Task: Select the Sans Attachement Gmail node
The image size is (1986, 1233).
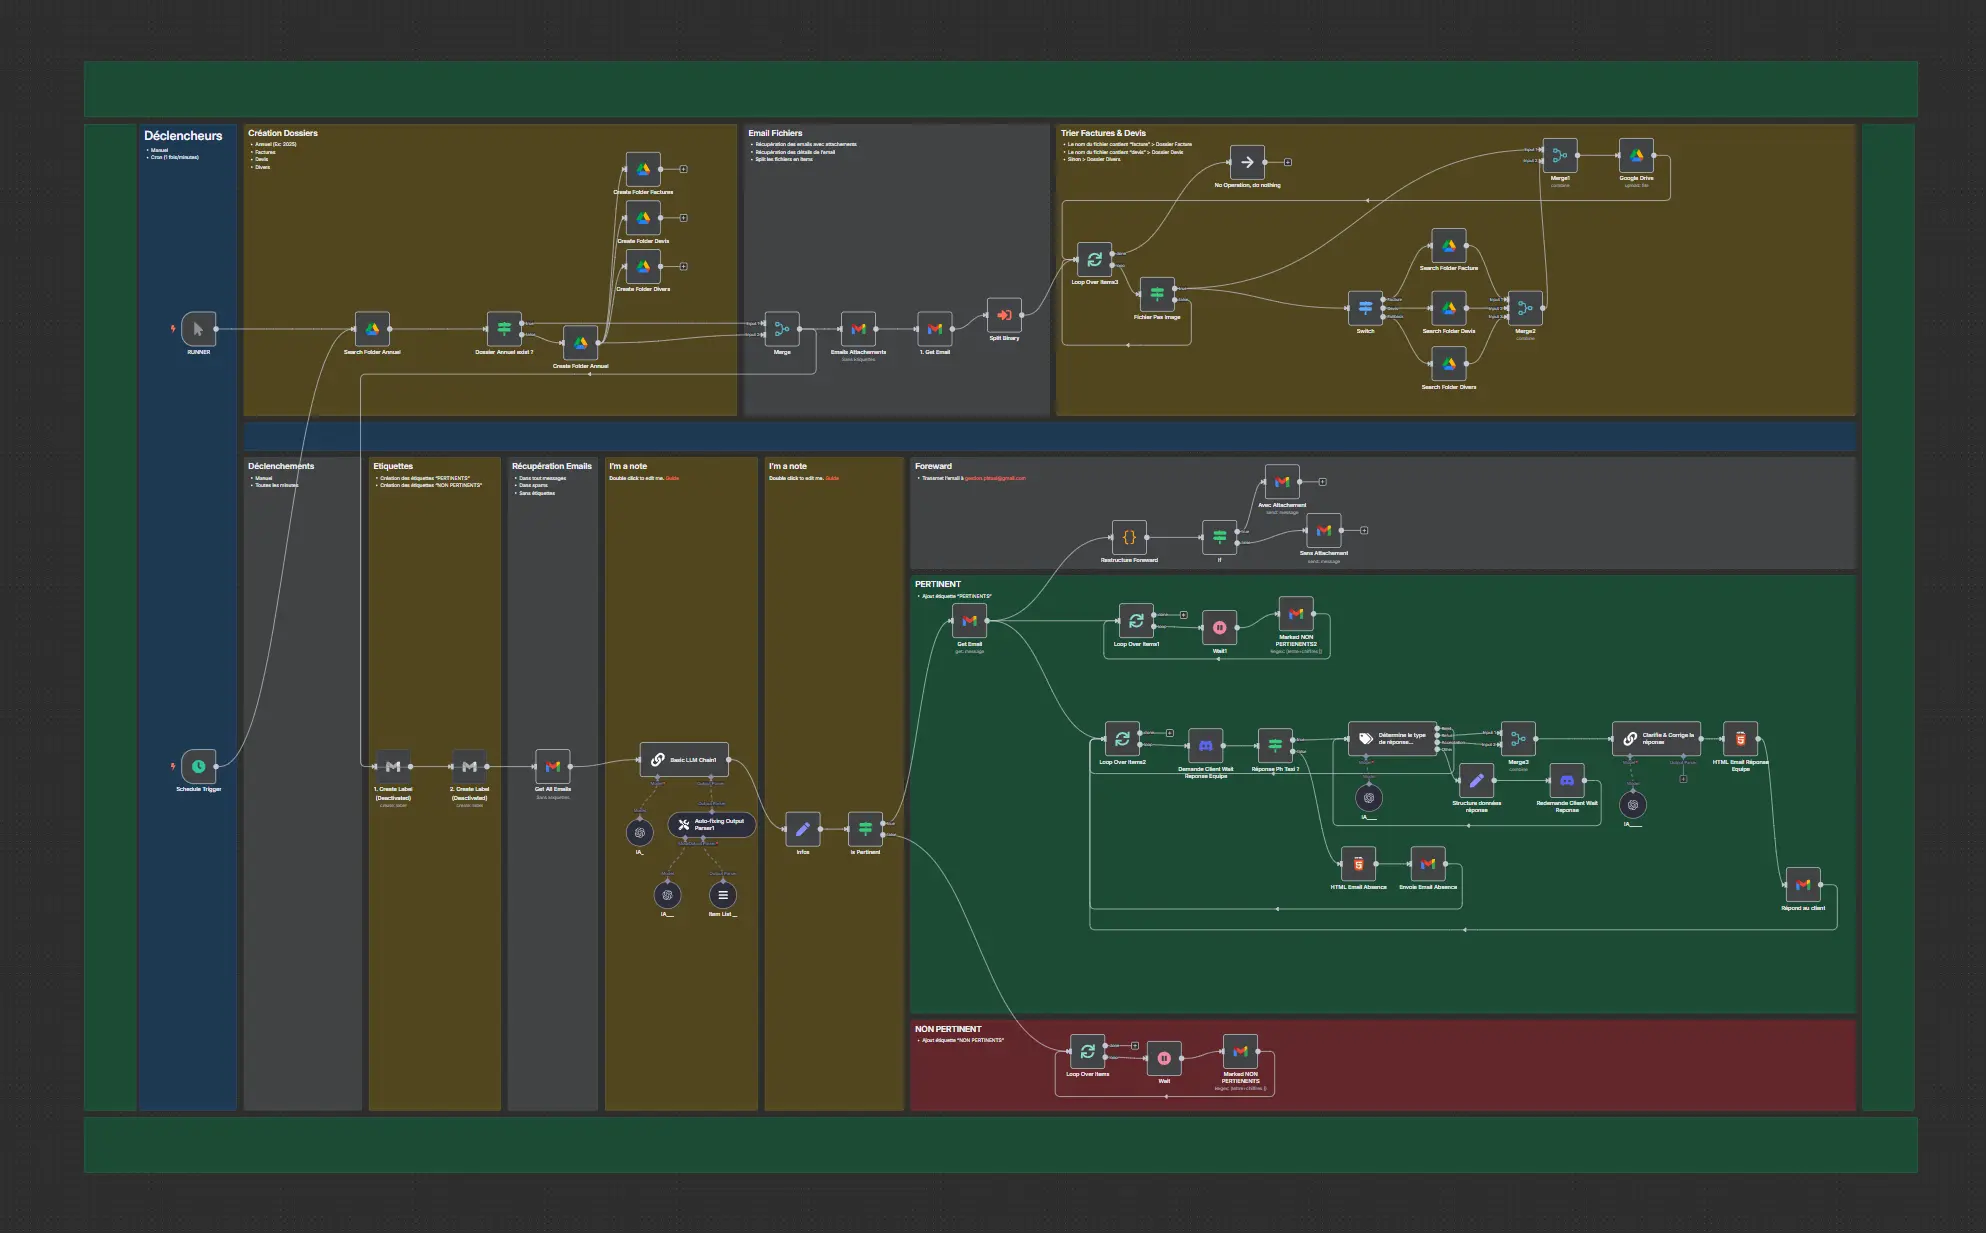Action: [1324, 530]
